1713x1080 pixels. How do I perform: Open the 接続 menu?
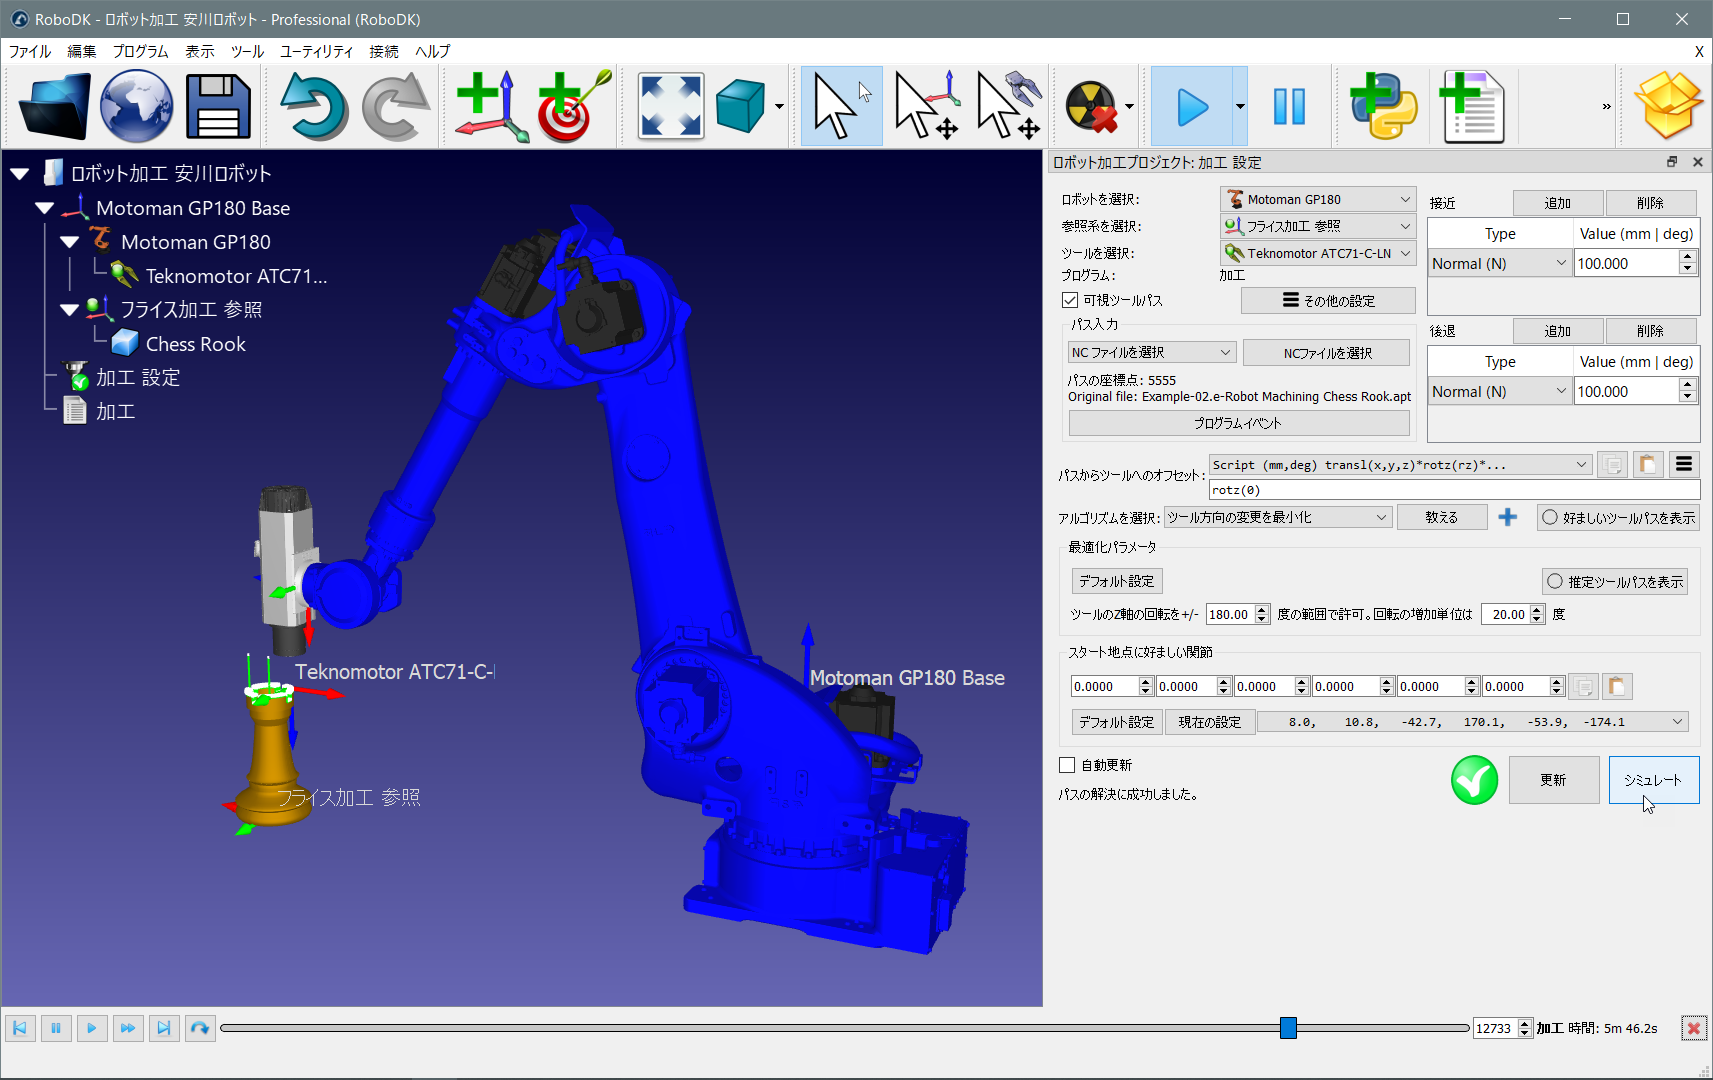(x=384, y=51)
